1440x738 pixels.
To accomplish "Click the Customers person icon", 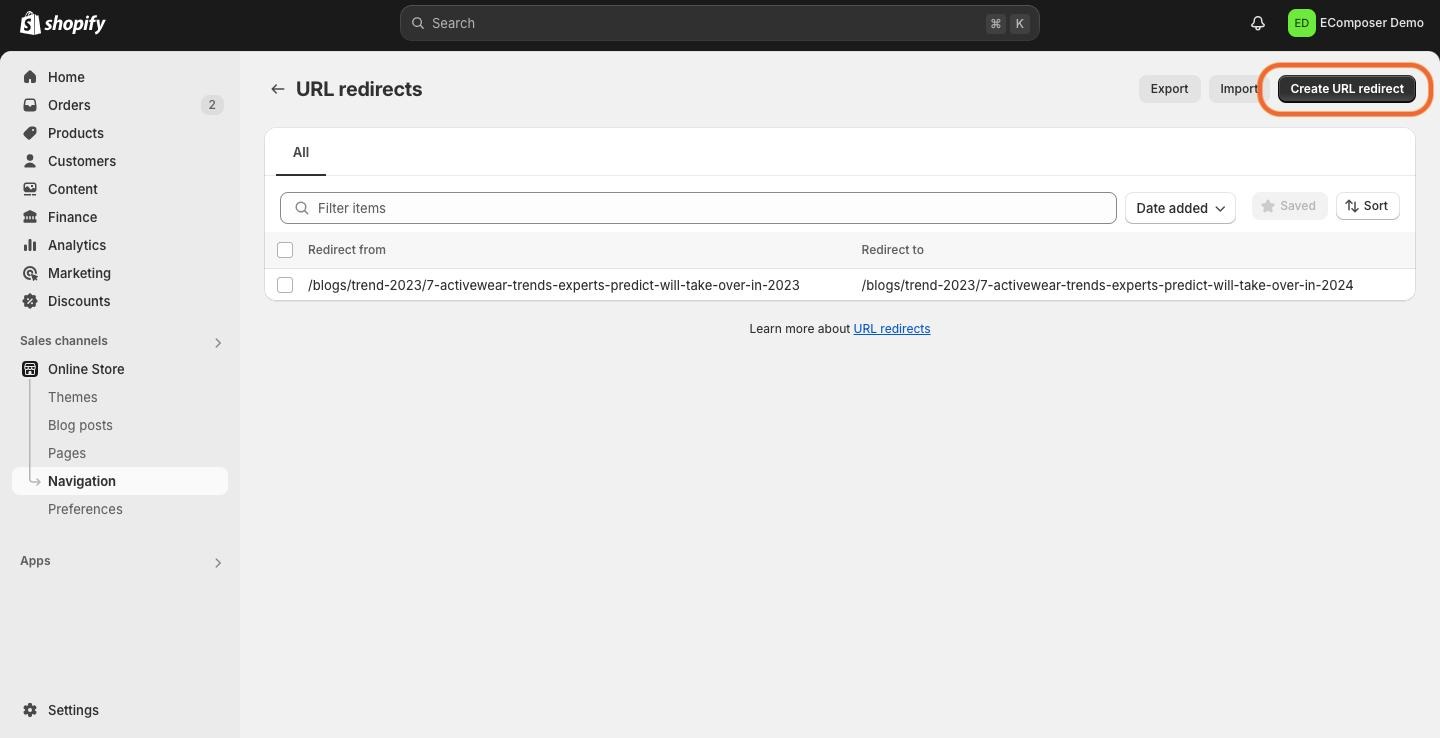I will 30,161.
